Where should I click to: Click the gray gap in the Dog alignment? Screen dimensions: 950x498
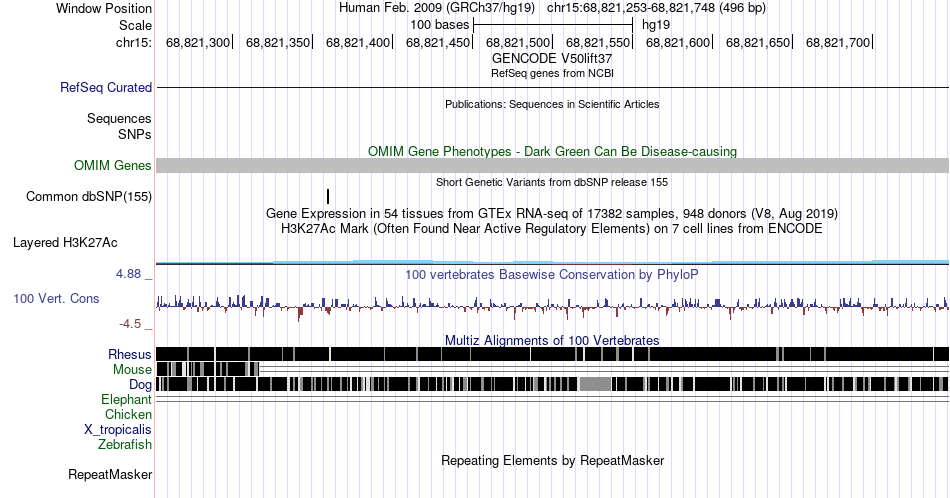(x=595, y=383)
